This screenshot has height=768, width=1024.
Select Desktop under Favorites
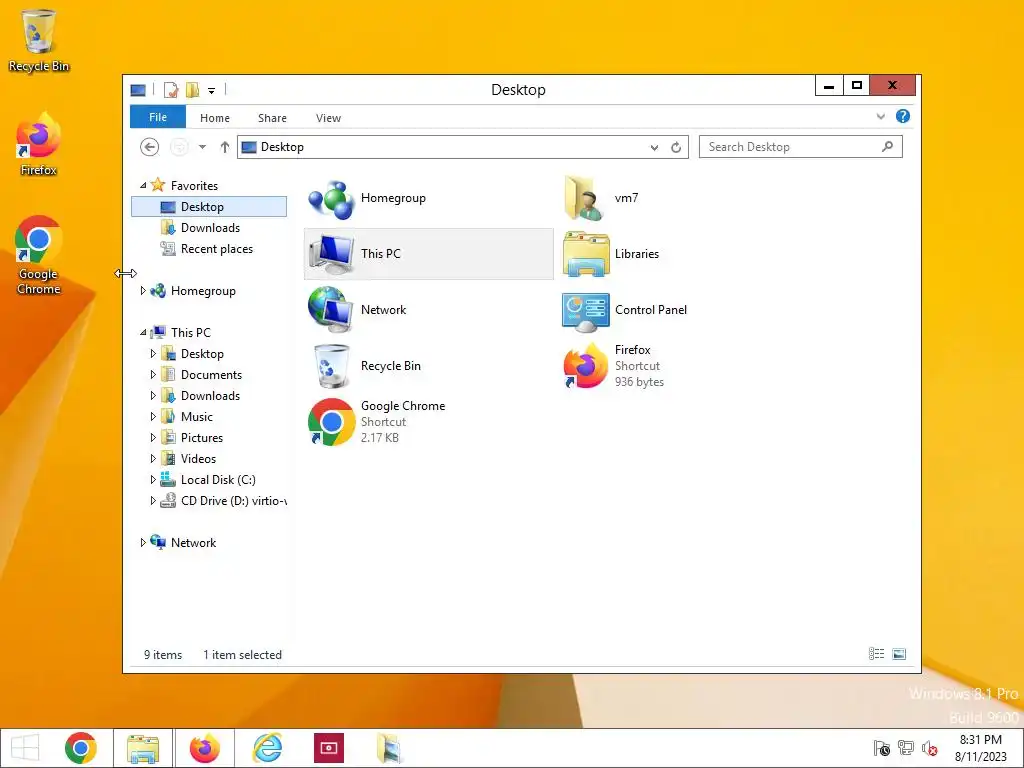pyautogui.click(x=209, y=207)
